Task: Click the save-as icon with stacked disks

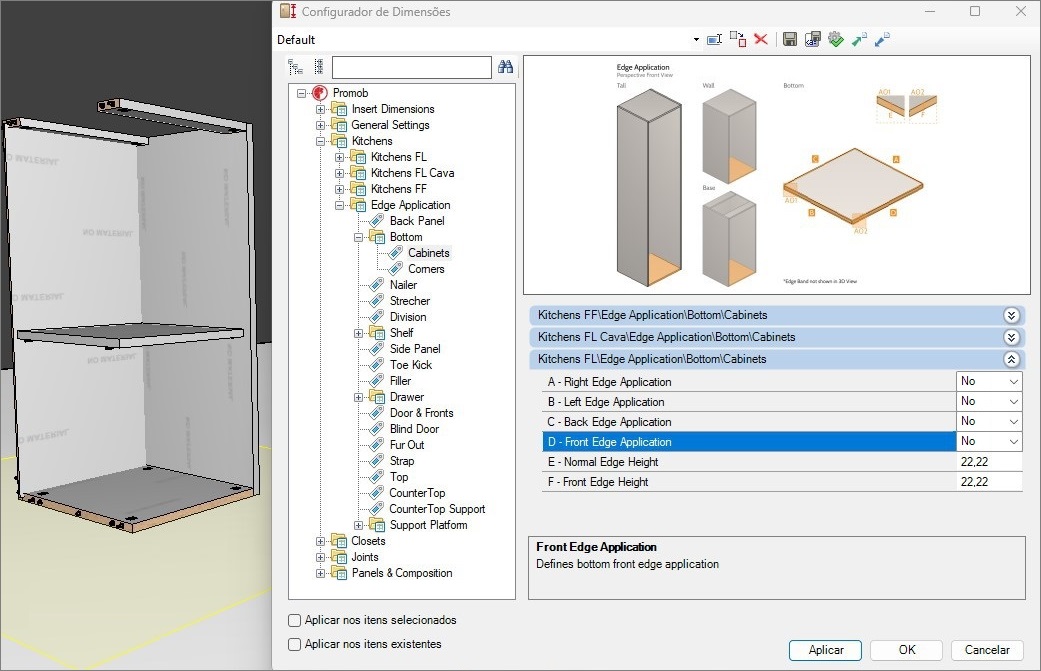Action: 813,39
